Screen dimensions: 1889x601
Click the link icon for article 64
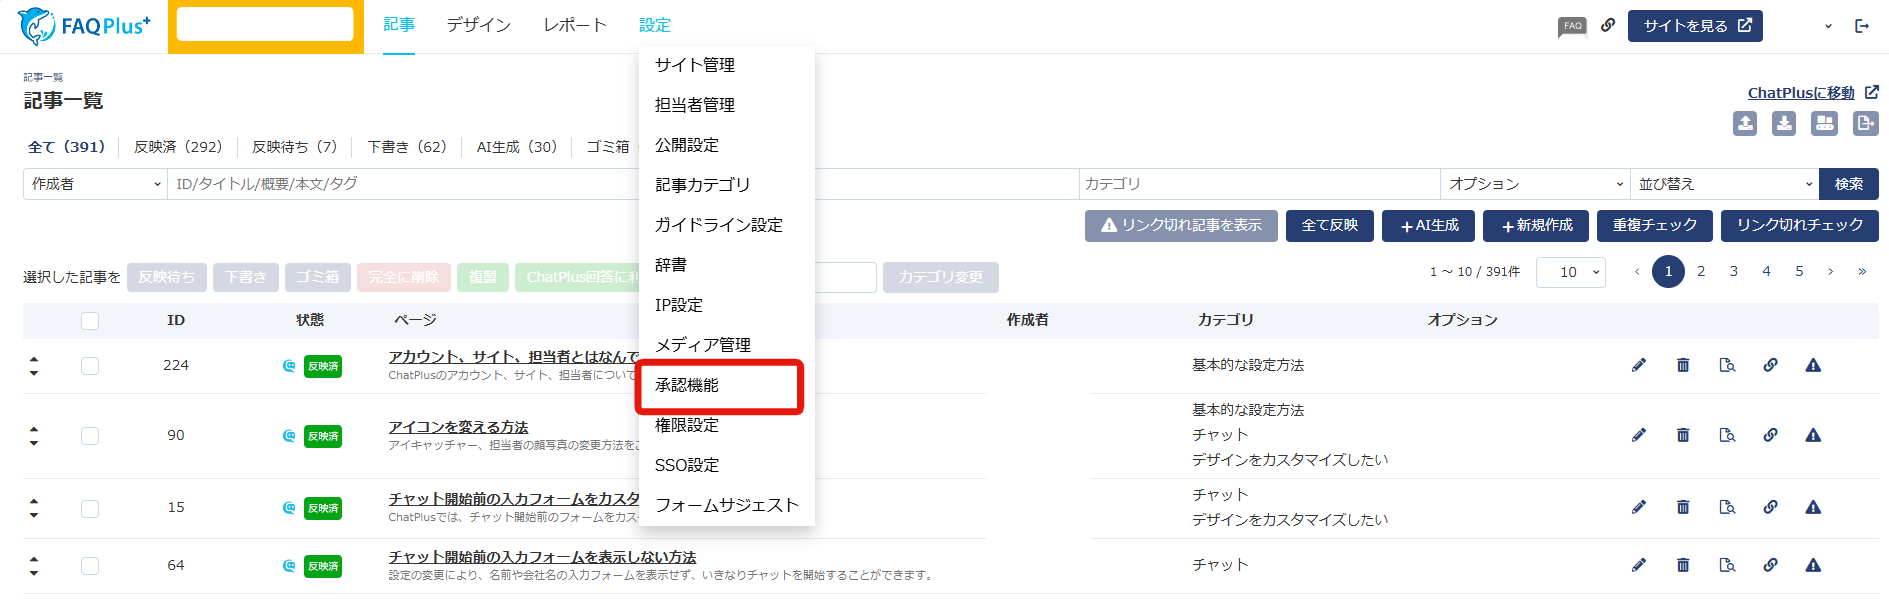1770,565
